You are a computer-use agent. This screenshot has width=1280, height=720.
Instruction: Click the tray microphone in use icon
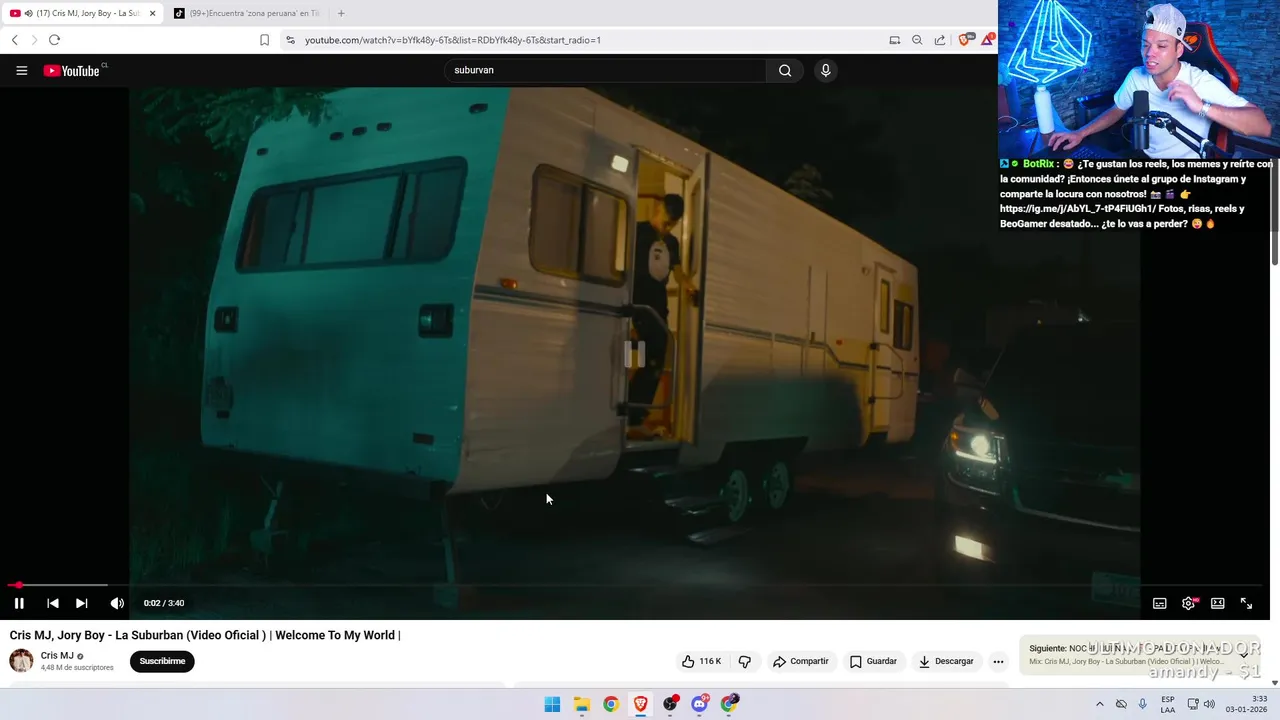1143,704
